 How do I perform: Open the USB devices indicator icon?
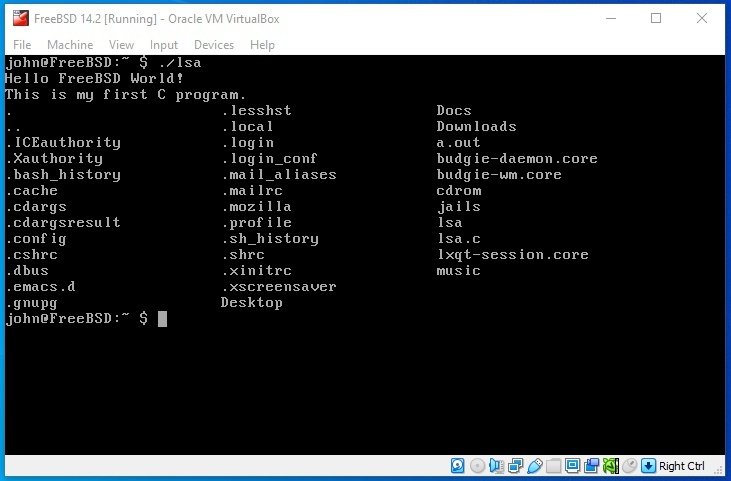pyautogui.click(x=534, y=466)
